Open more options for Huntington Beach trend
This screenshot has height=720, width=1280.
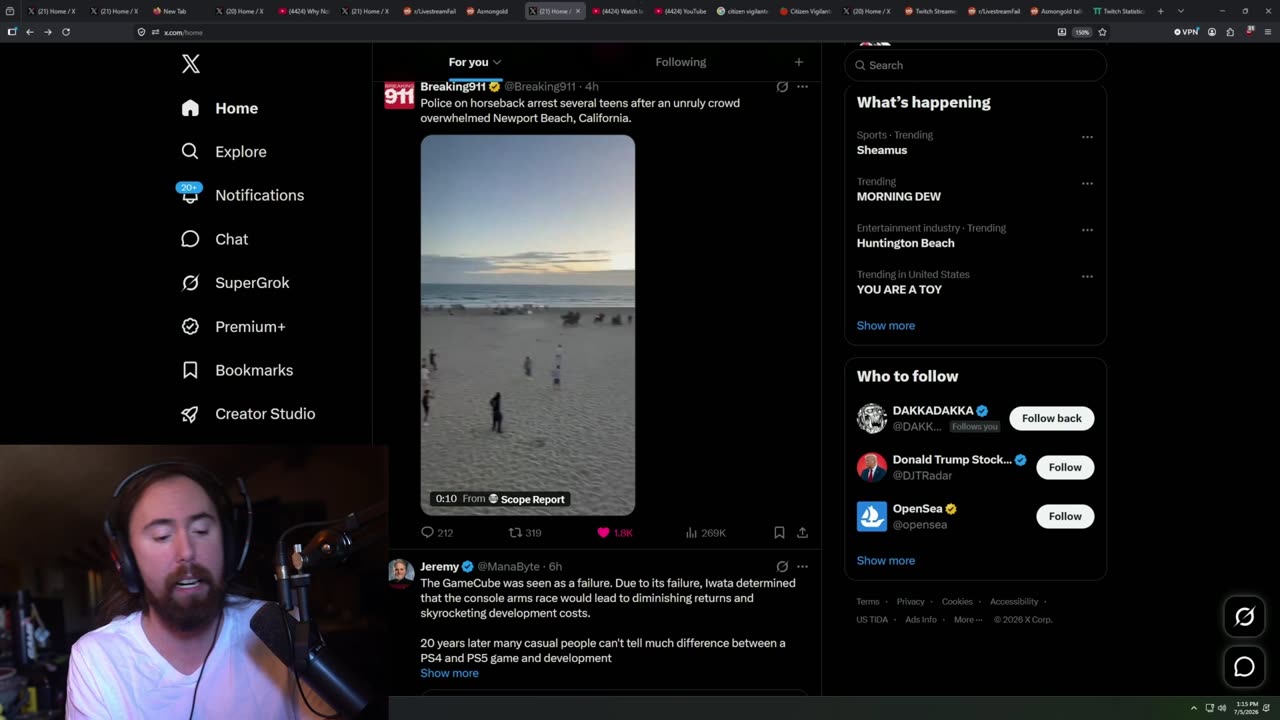click(x=1087, y=230)
